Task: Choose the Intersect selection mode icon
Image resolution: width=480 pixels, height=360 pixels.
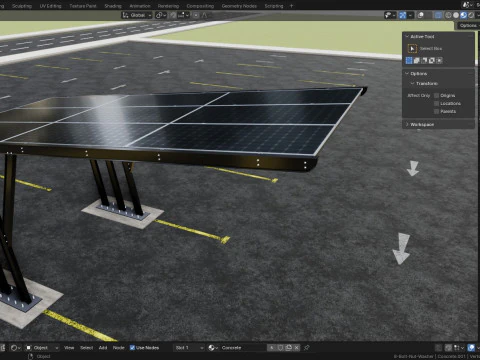Action: pos(439,60)
